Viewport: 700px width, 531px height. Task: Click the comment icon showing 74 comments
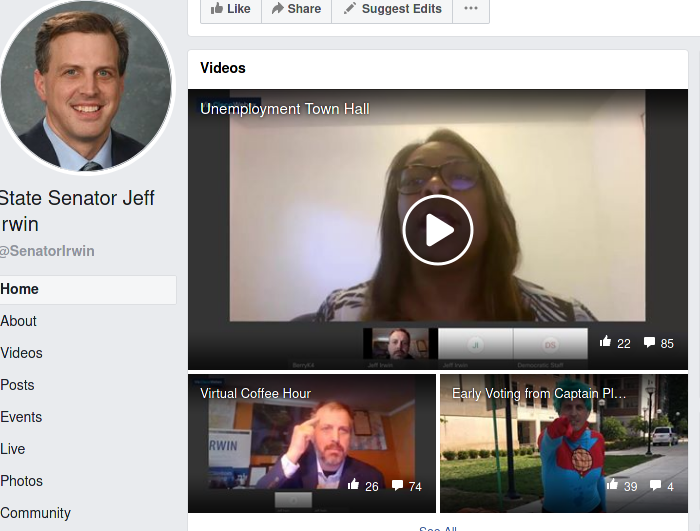(x=397, y=485)
